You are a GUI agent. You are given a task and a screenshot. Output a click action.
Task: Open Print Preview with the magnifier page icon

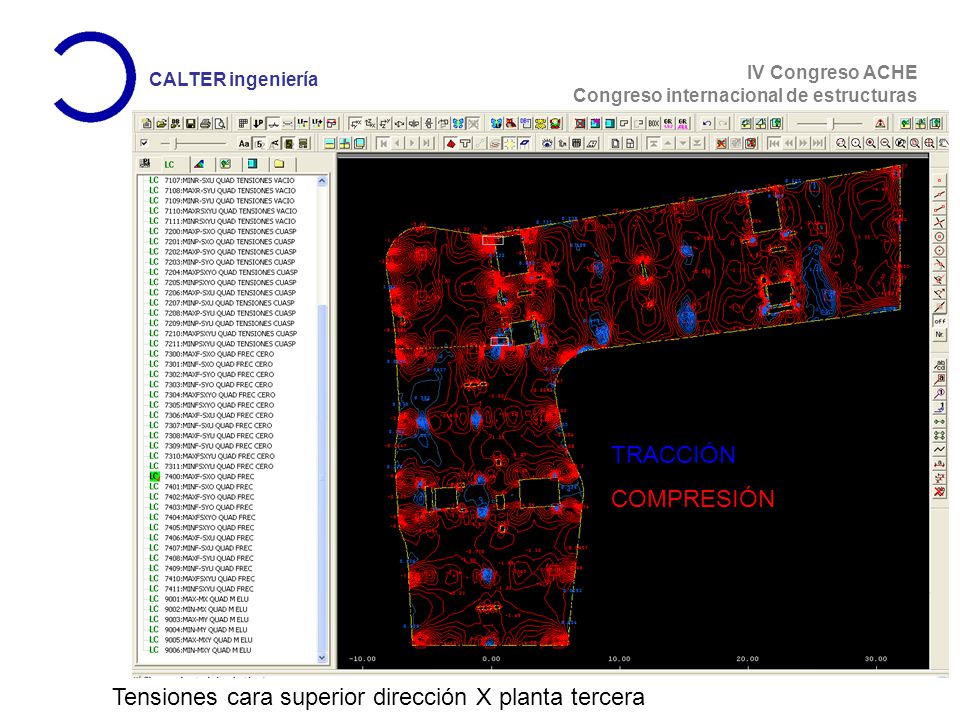[x=220, y=124]
